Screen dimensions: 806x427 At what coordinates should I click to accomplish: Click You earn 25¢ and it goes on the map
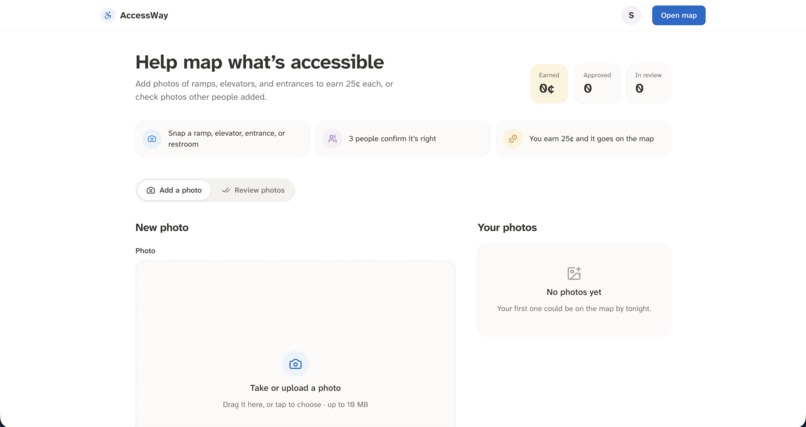pyautogui.click(x=591, y=139)
